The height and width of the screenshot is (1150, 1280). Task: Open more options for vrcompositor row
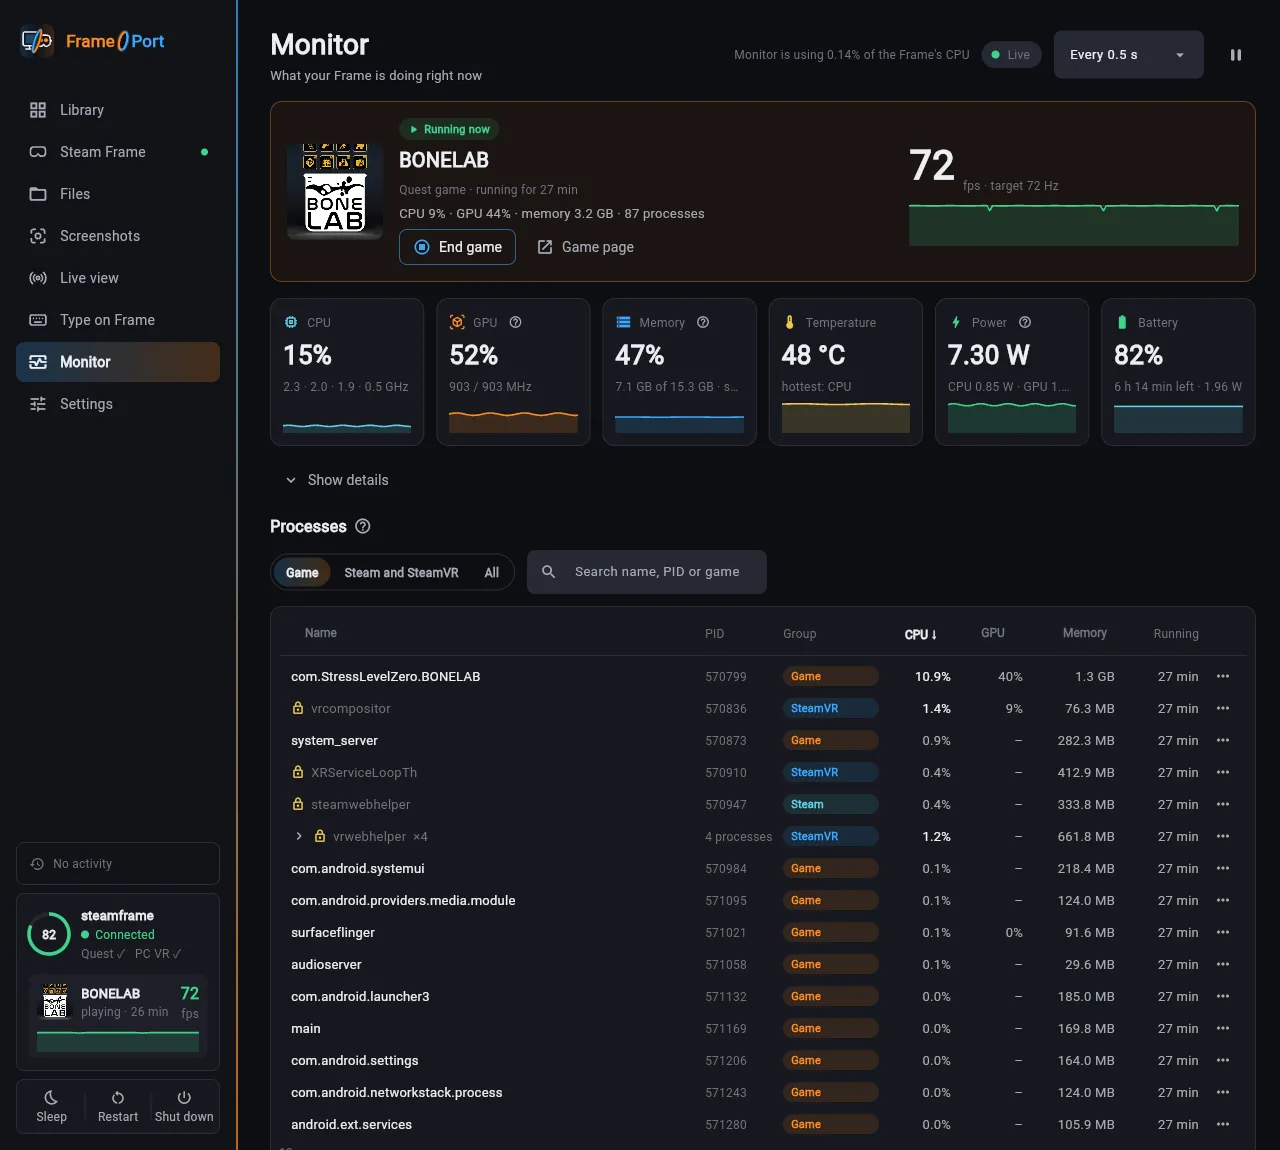click(x=1223, y=709)
